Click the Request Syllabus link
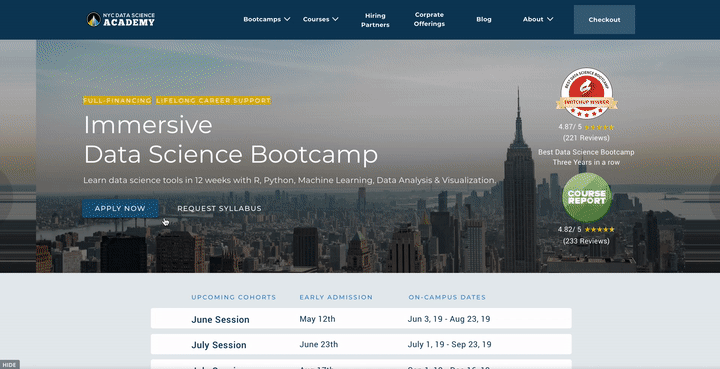This screenshot has height=369, width=720. tap(219, 208)
